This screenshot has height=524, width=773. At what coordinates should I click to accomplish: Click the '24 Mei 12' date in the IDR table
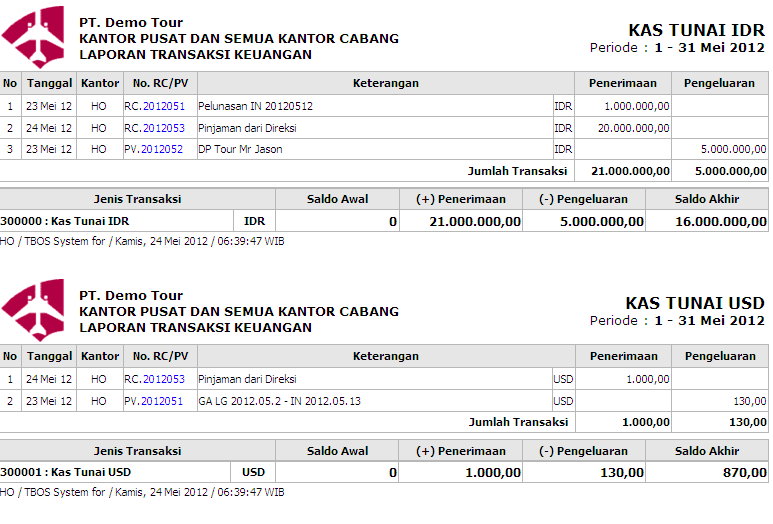[x=49, y=128]
